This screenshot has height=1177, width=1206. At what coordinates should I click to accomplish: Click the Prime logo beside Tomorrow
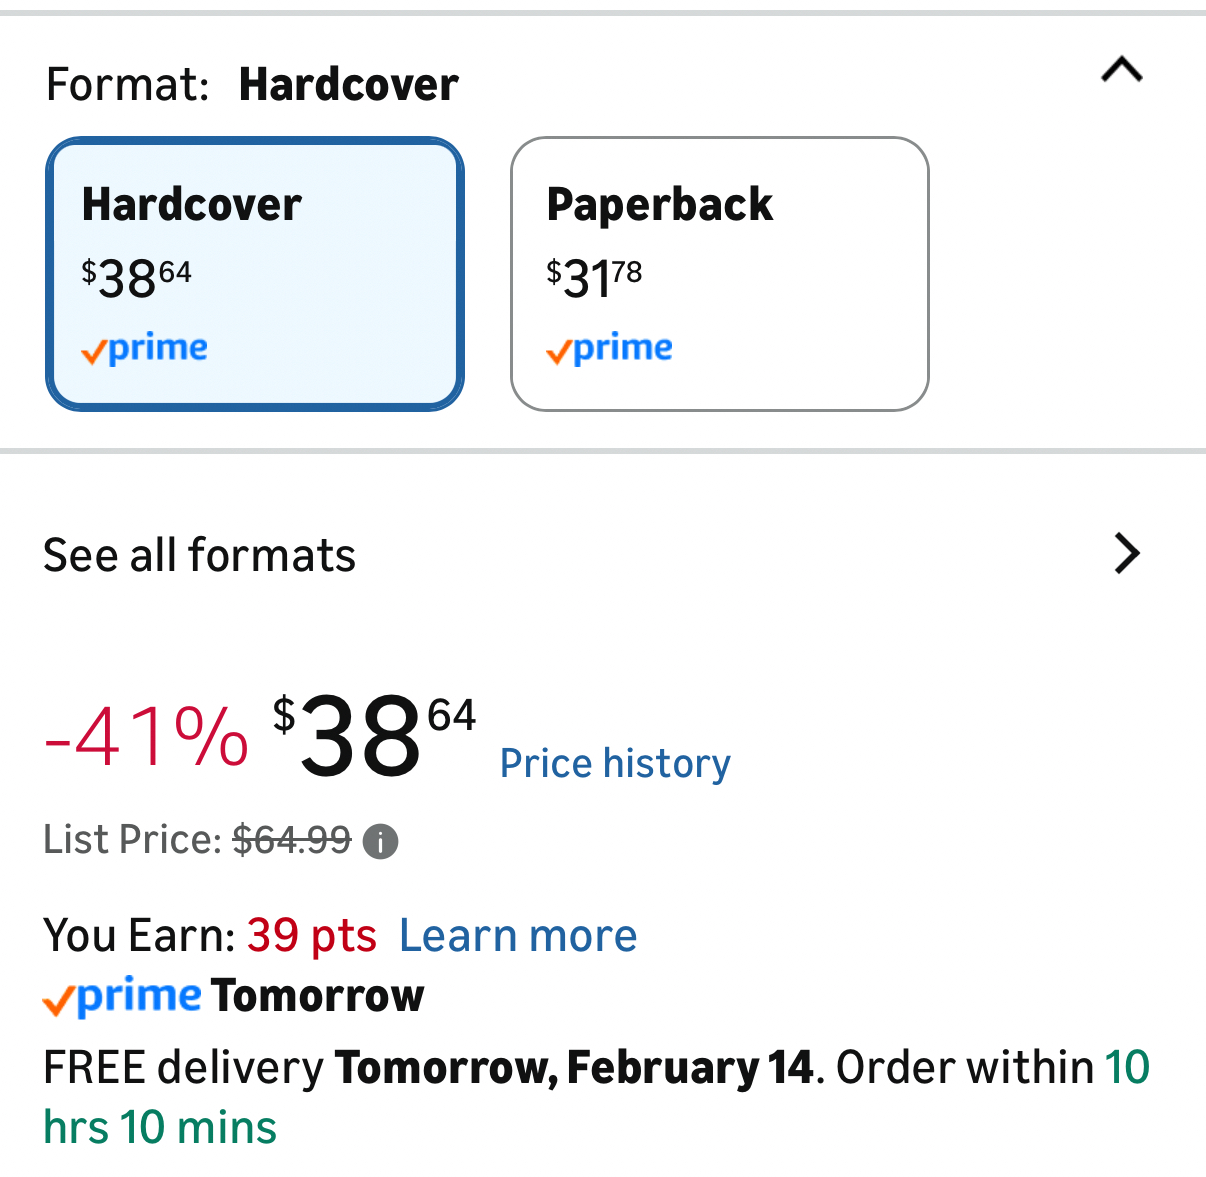tap(122, 996)
